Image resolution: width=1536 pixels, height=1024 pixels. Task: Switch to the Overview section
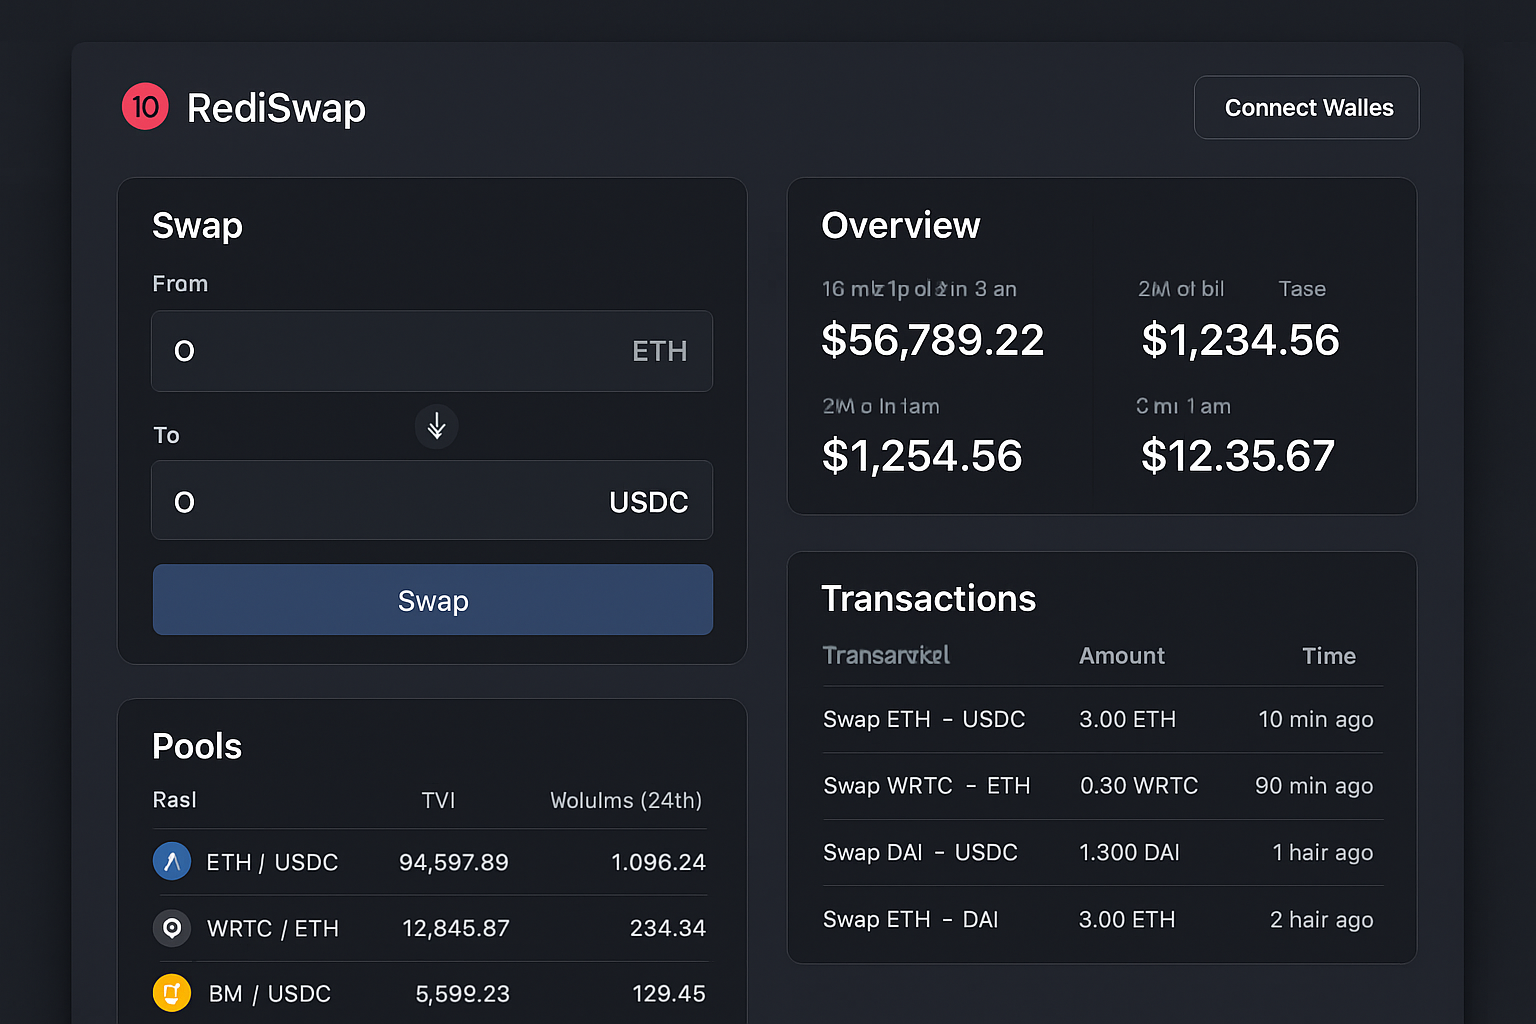coord(900,225)
